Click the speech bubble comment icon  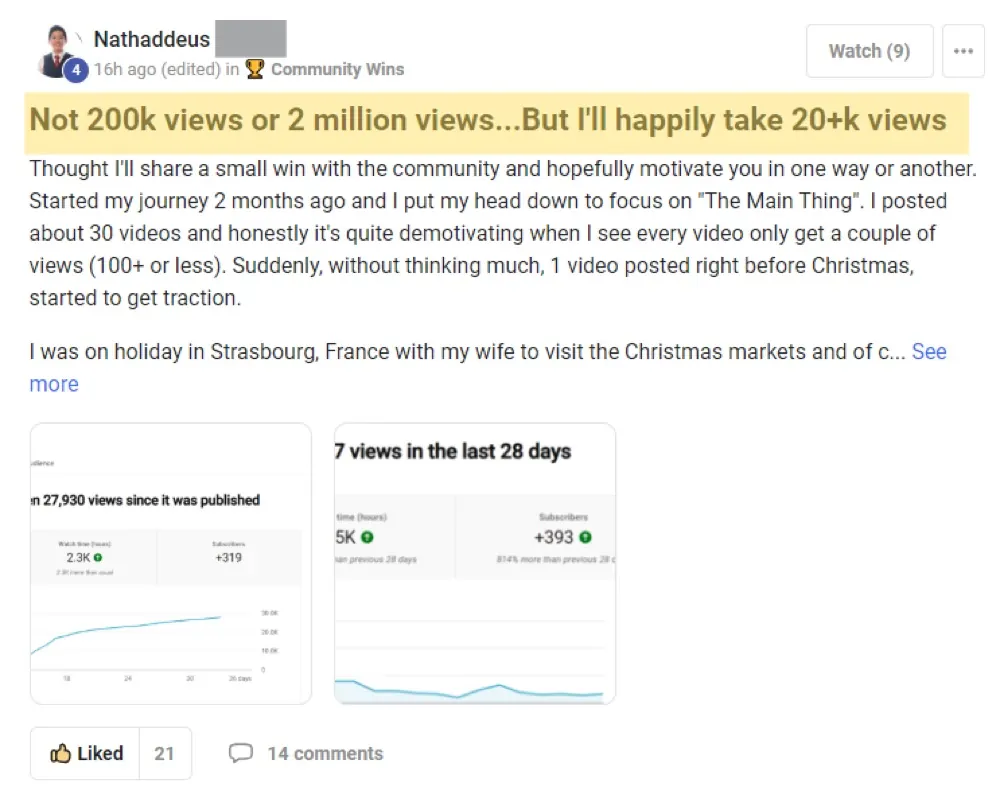click(x=241, y=753)
